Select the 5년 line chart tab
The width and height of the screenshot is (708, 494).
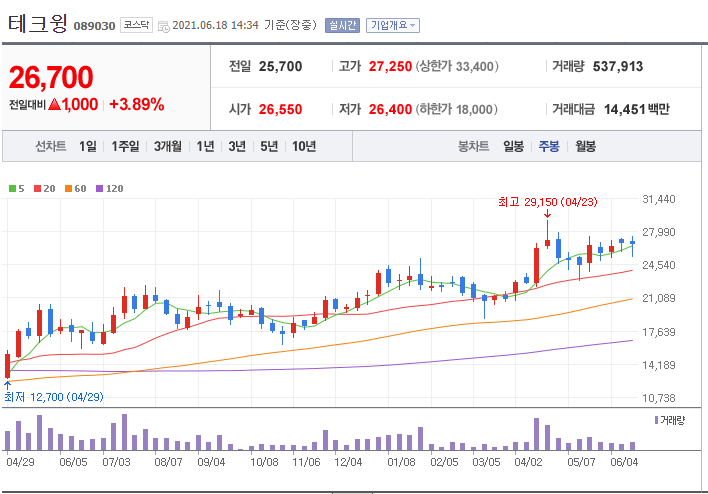point(269,146)
